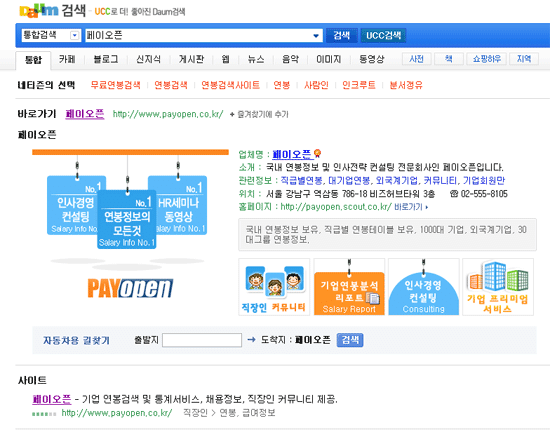Click the 직장인 category link
550x430 pixels.
(195, 413)
